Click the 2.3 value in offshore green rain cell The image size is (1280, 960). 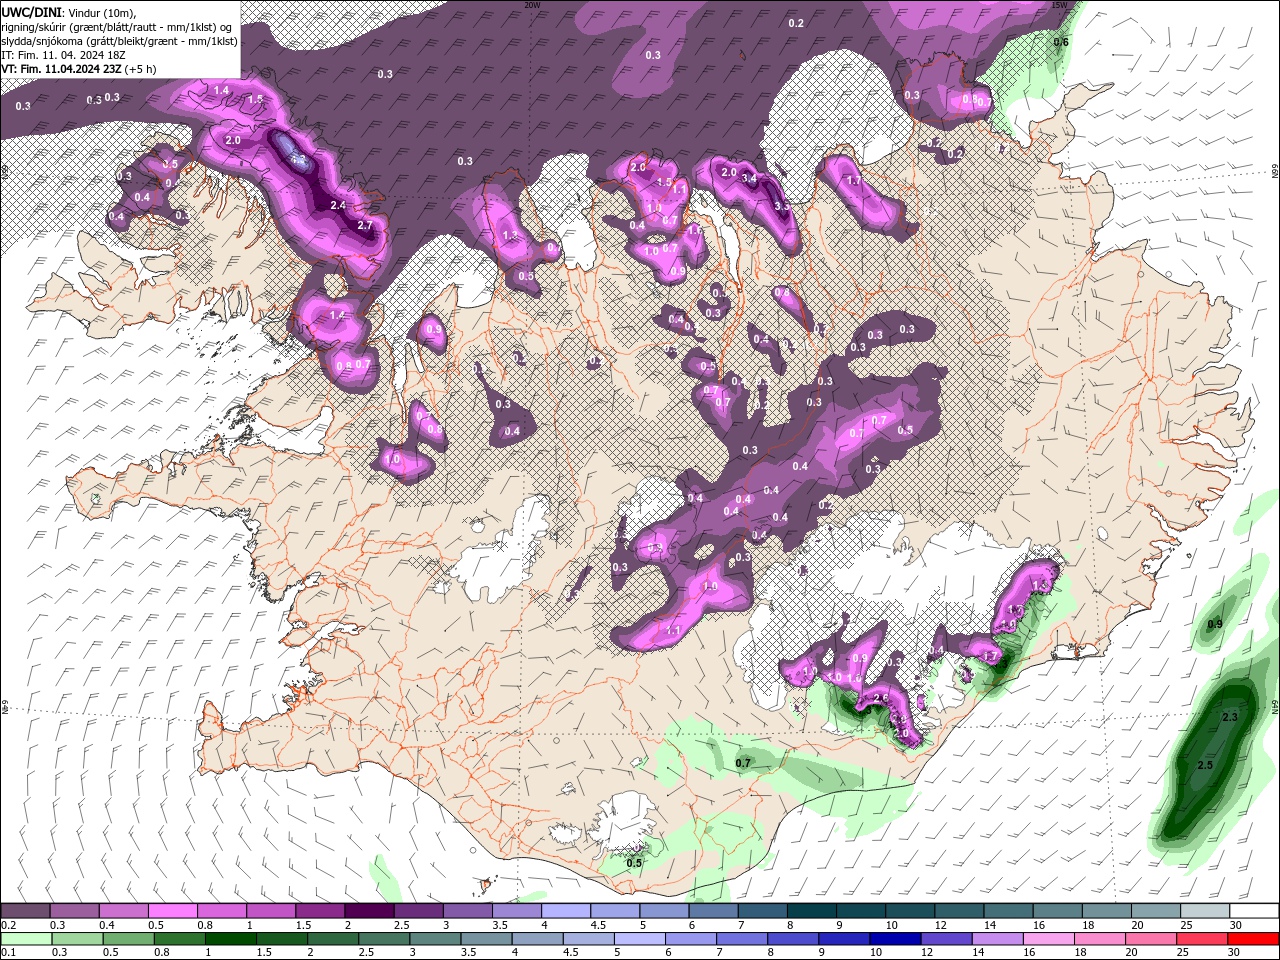[x=1230, y=717]
